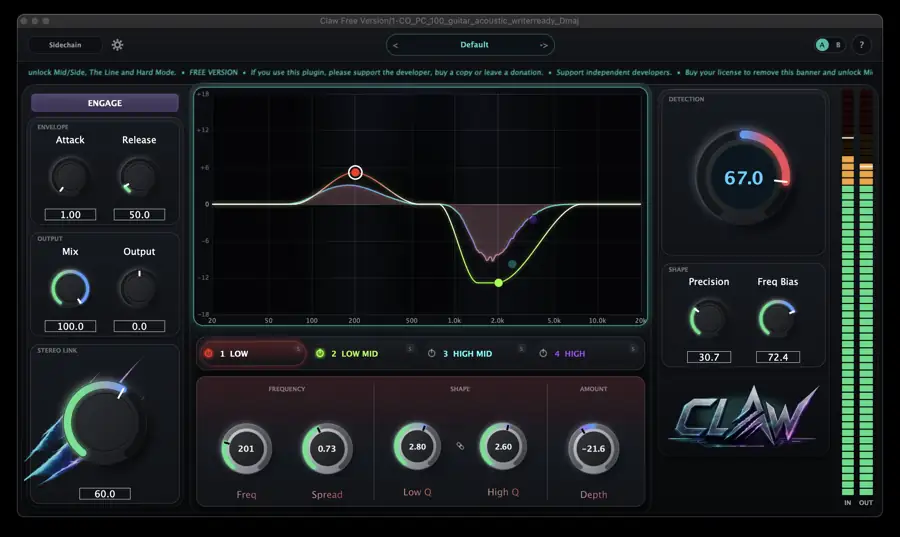Click the Precision value field 30.7
This screenshot has width=900, height=537.
(x=709, y=357)
